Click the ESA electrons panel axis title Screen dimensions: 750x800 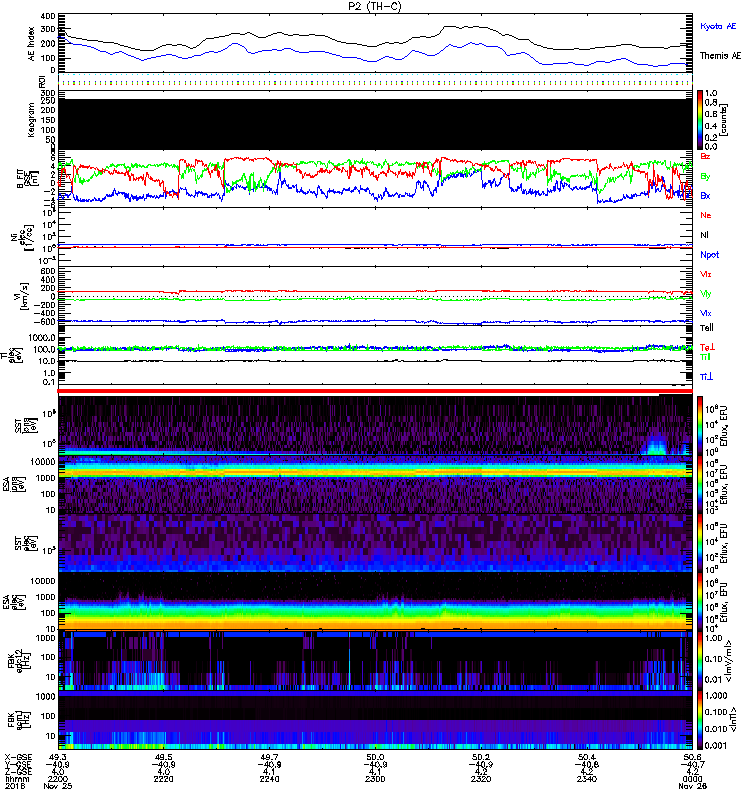15,602
